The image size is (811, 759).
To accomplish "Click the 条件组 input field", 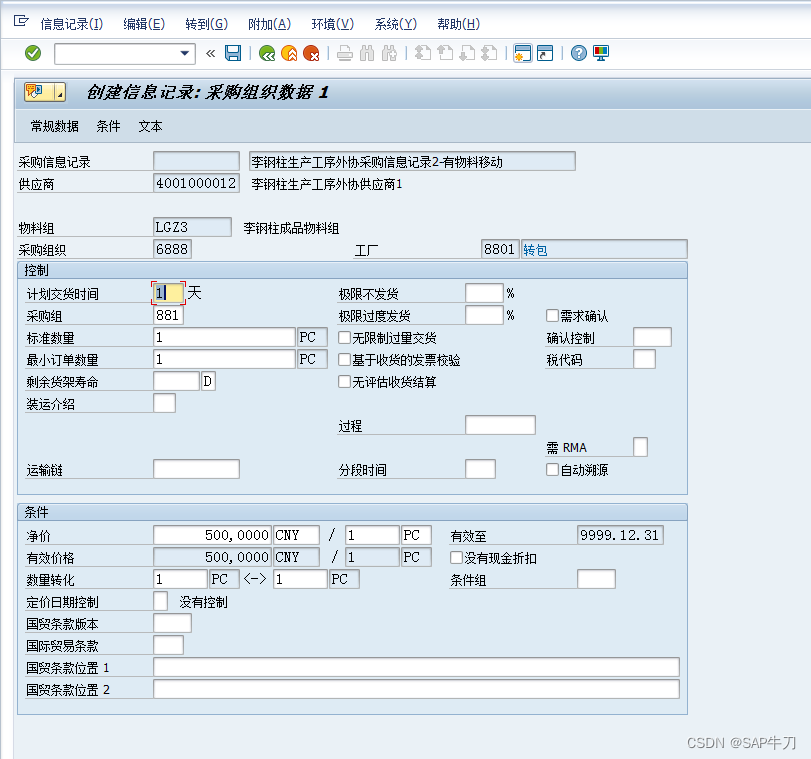I will tap(596, 579).
